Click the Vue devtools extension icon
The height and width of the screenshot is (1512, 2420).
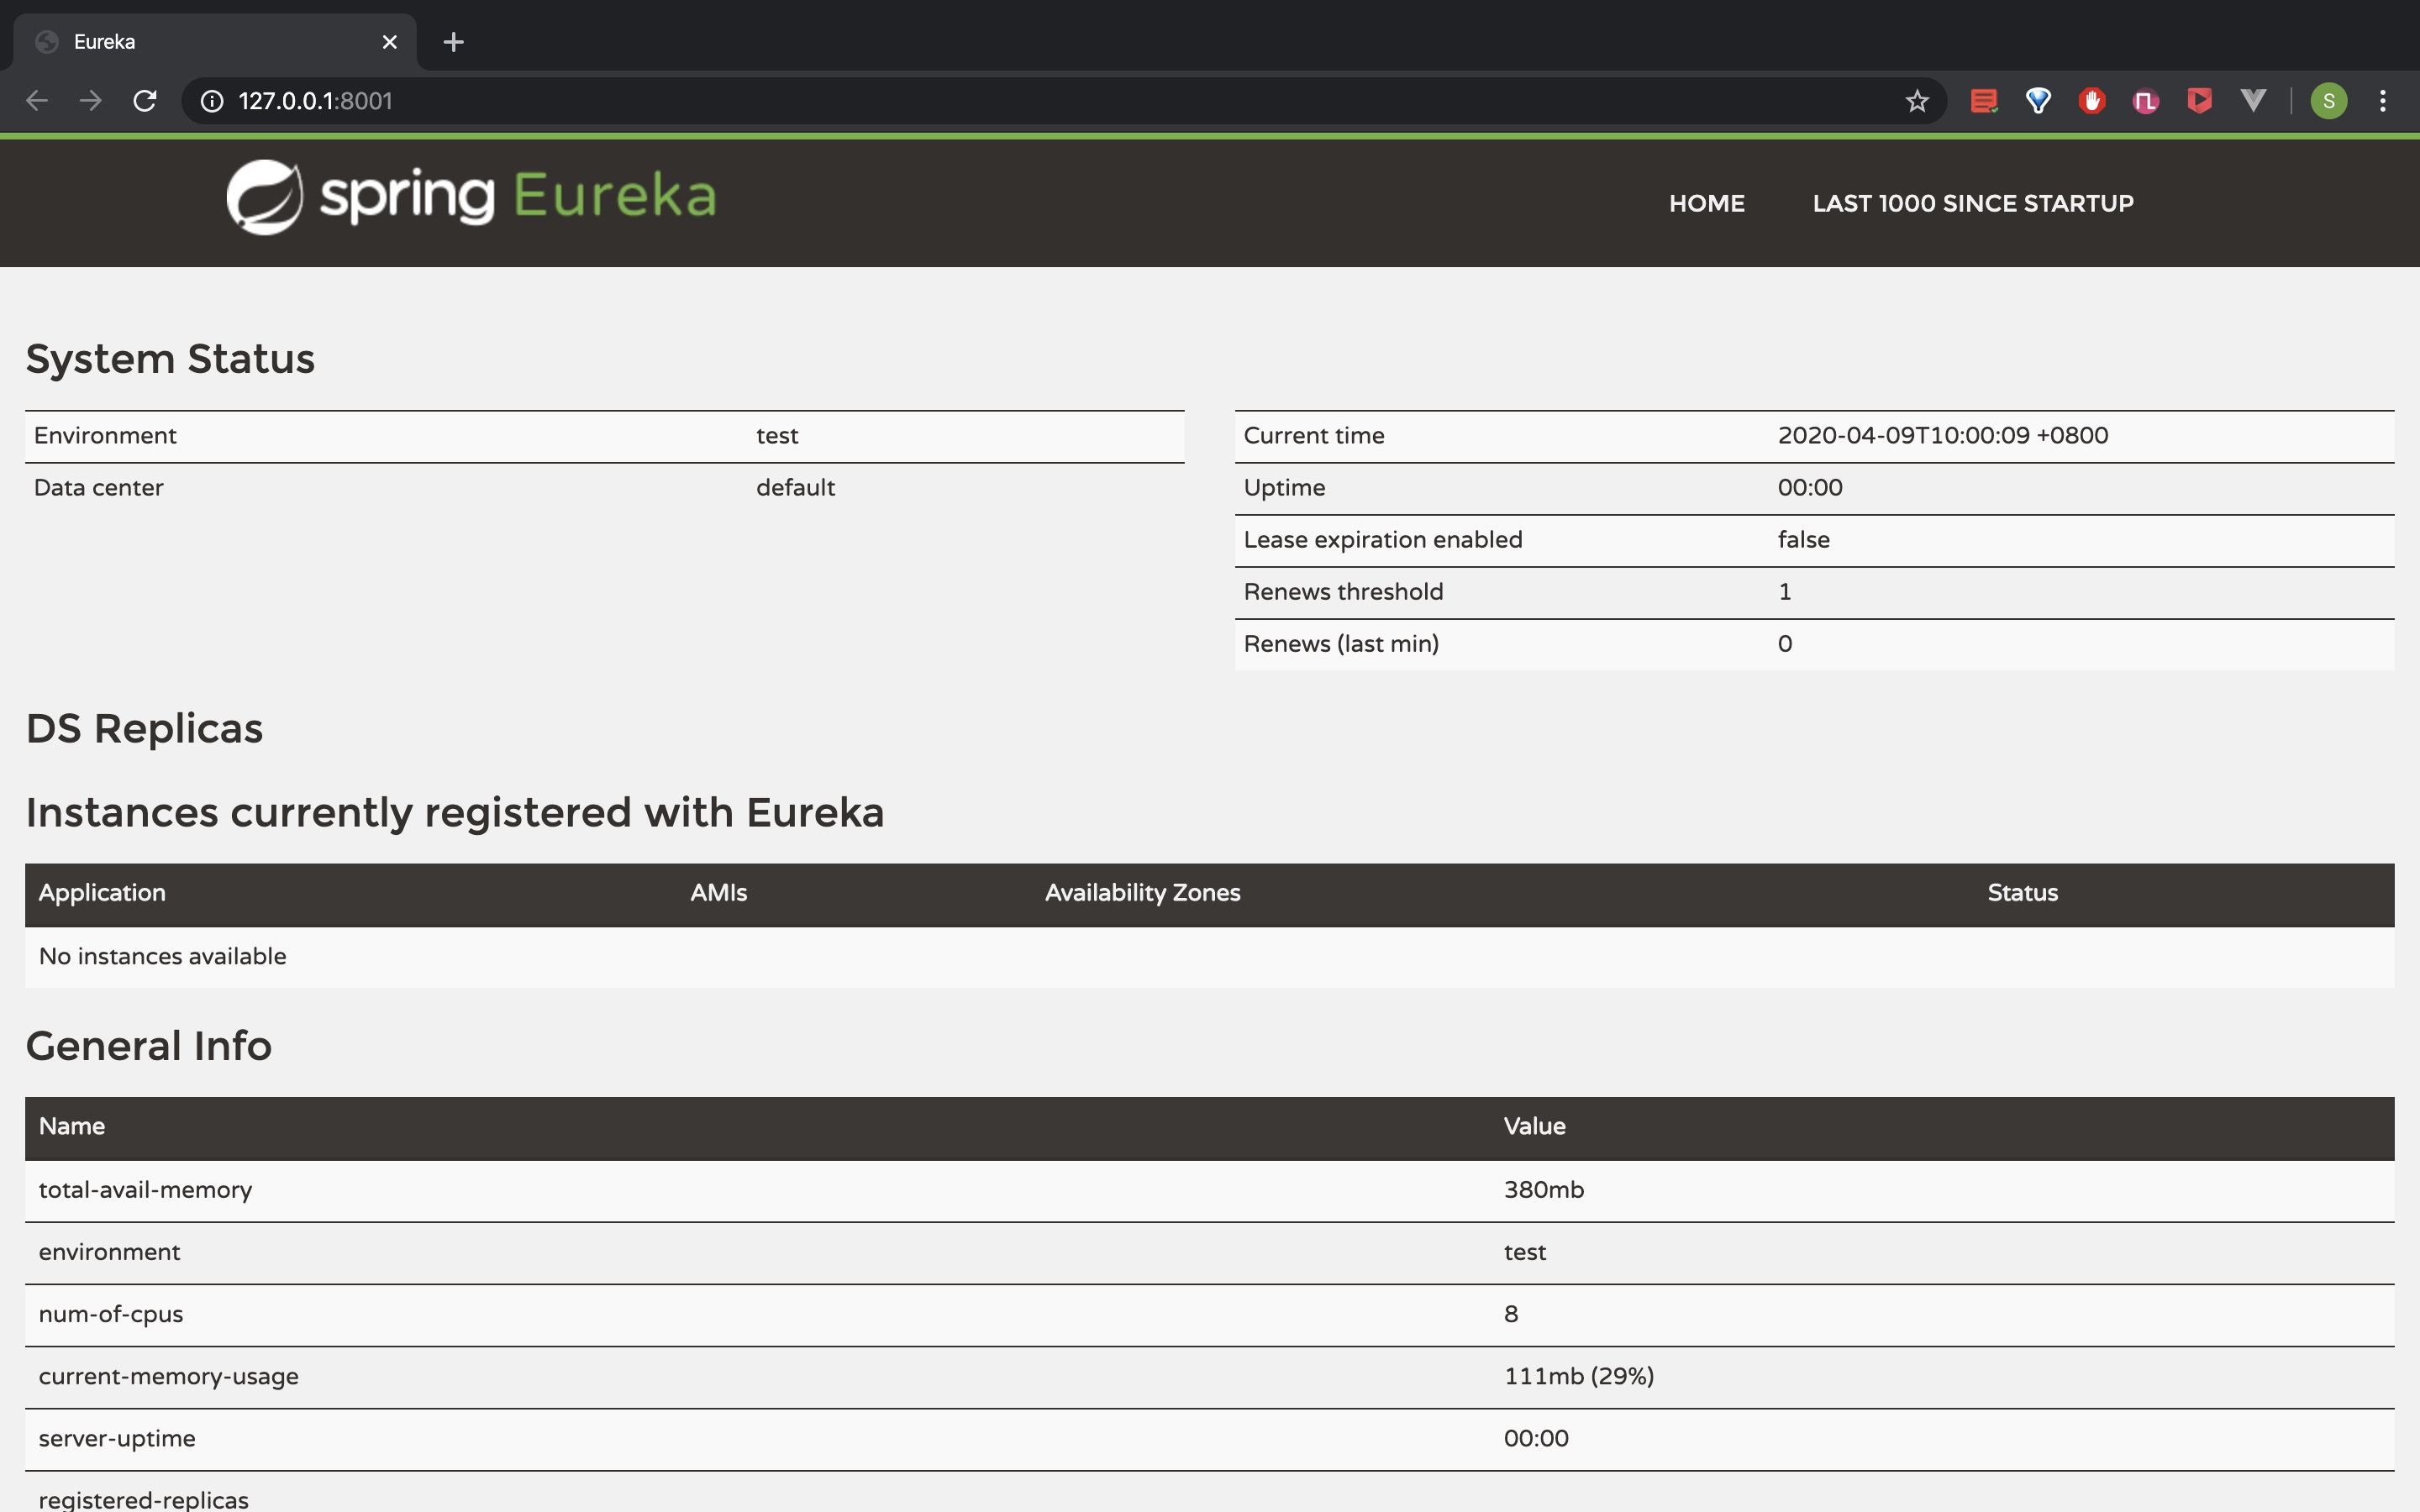point(2252,101)
